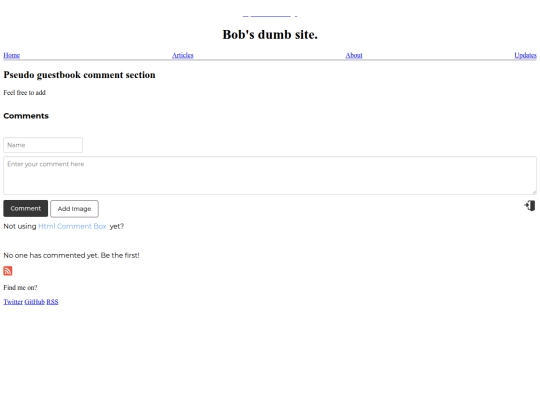Click the orange RSS feed icon
The width and height of the screenshot is (540, 405).
8,271
